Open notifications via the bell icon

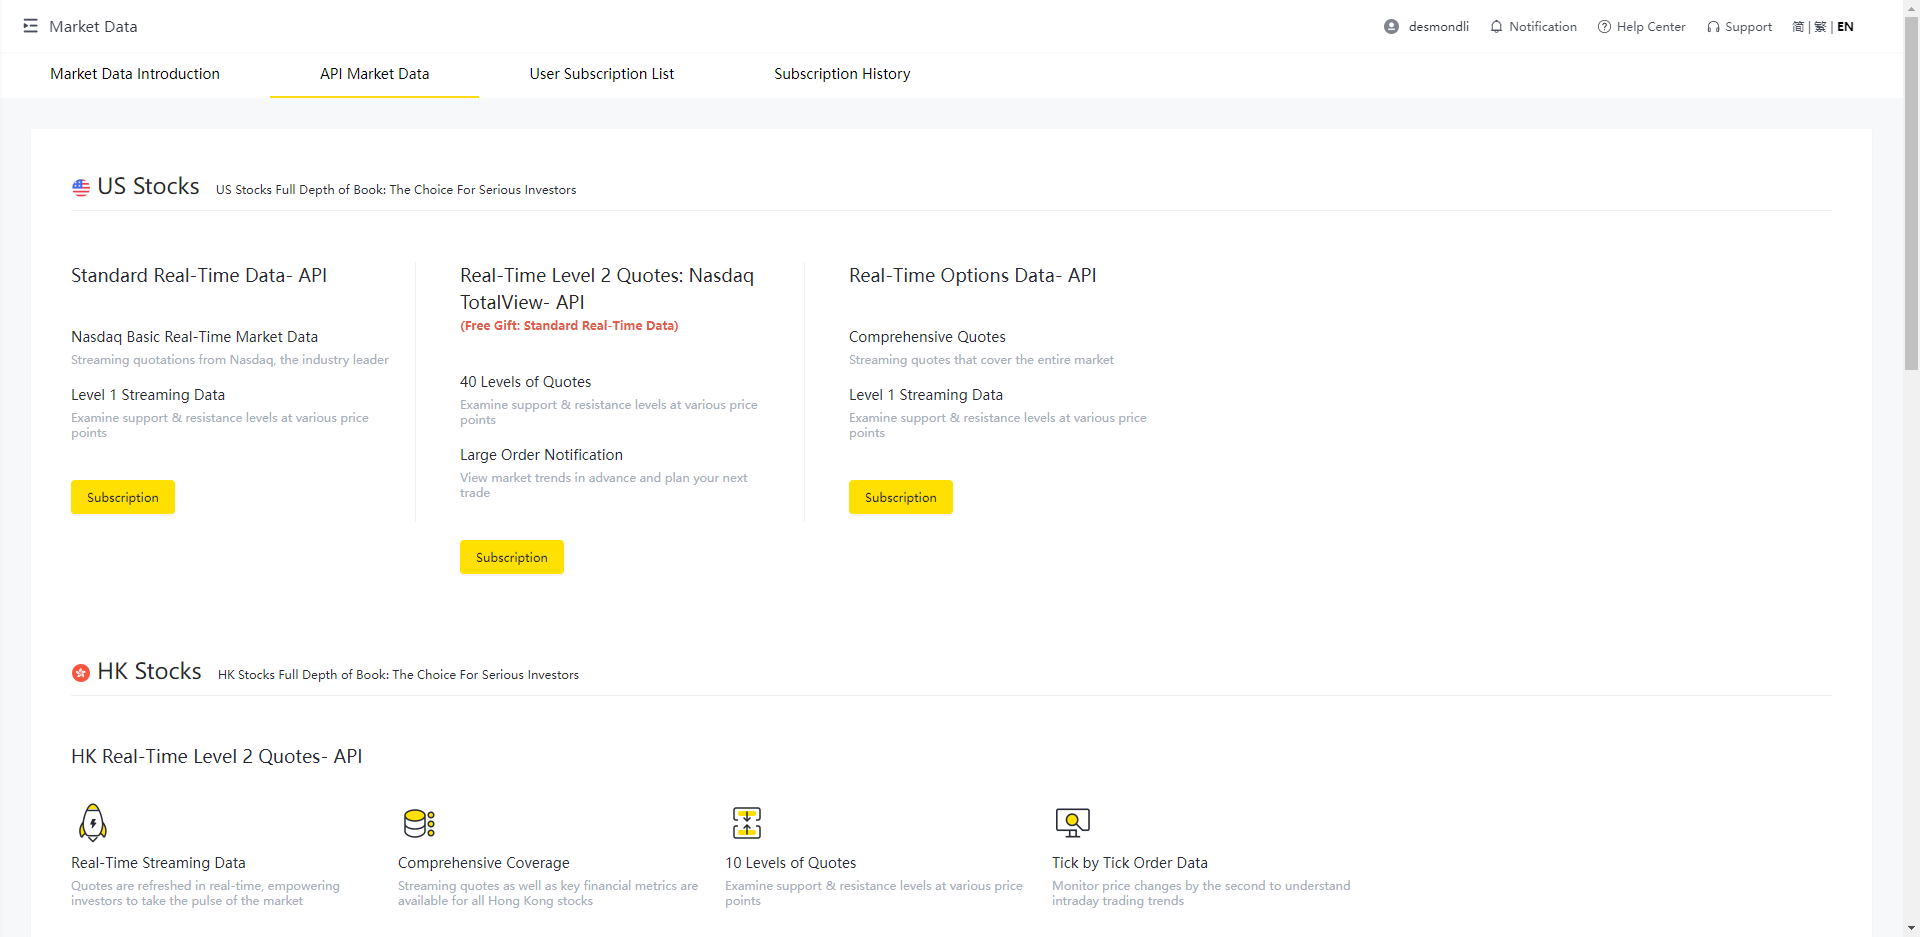(1496, 27)
